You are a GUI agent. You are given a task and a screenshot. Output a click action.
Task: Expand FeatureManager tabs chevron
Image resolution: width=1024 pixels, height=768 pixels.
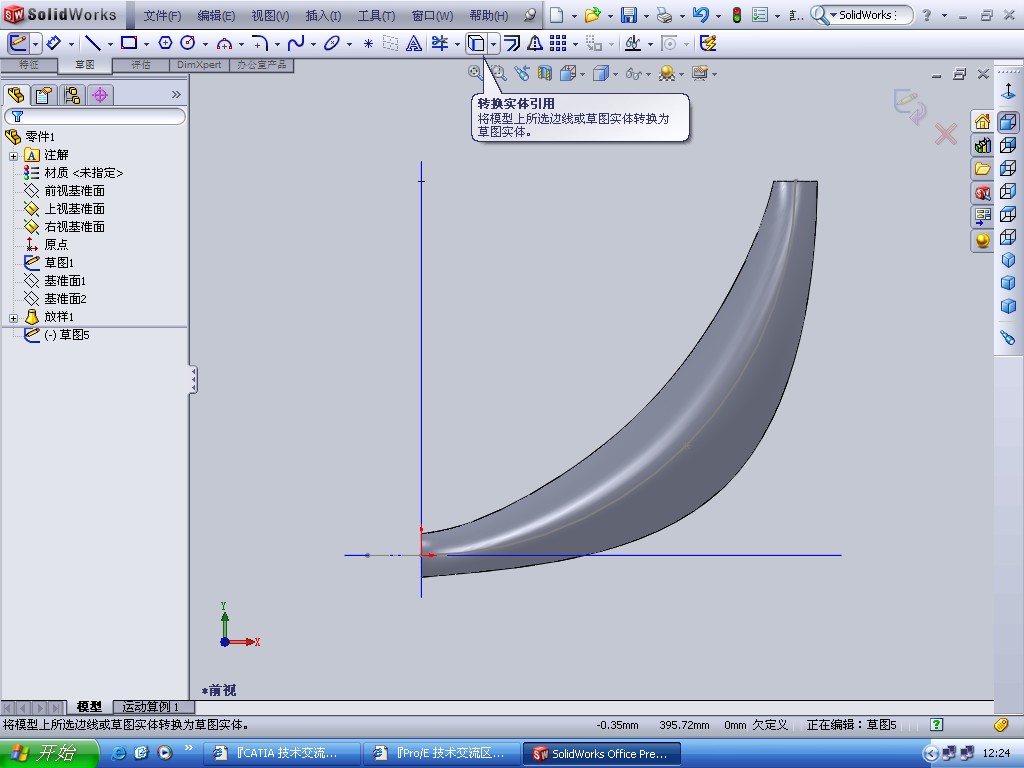(176, 95)
